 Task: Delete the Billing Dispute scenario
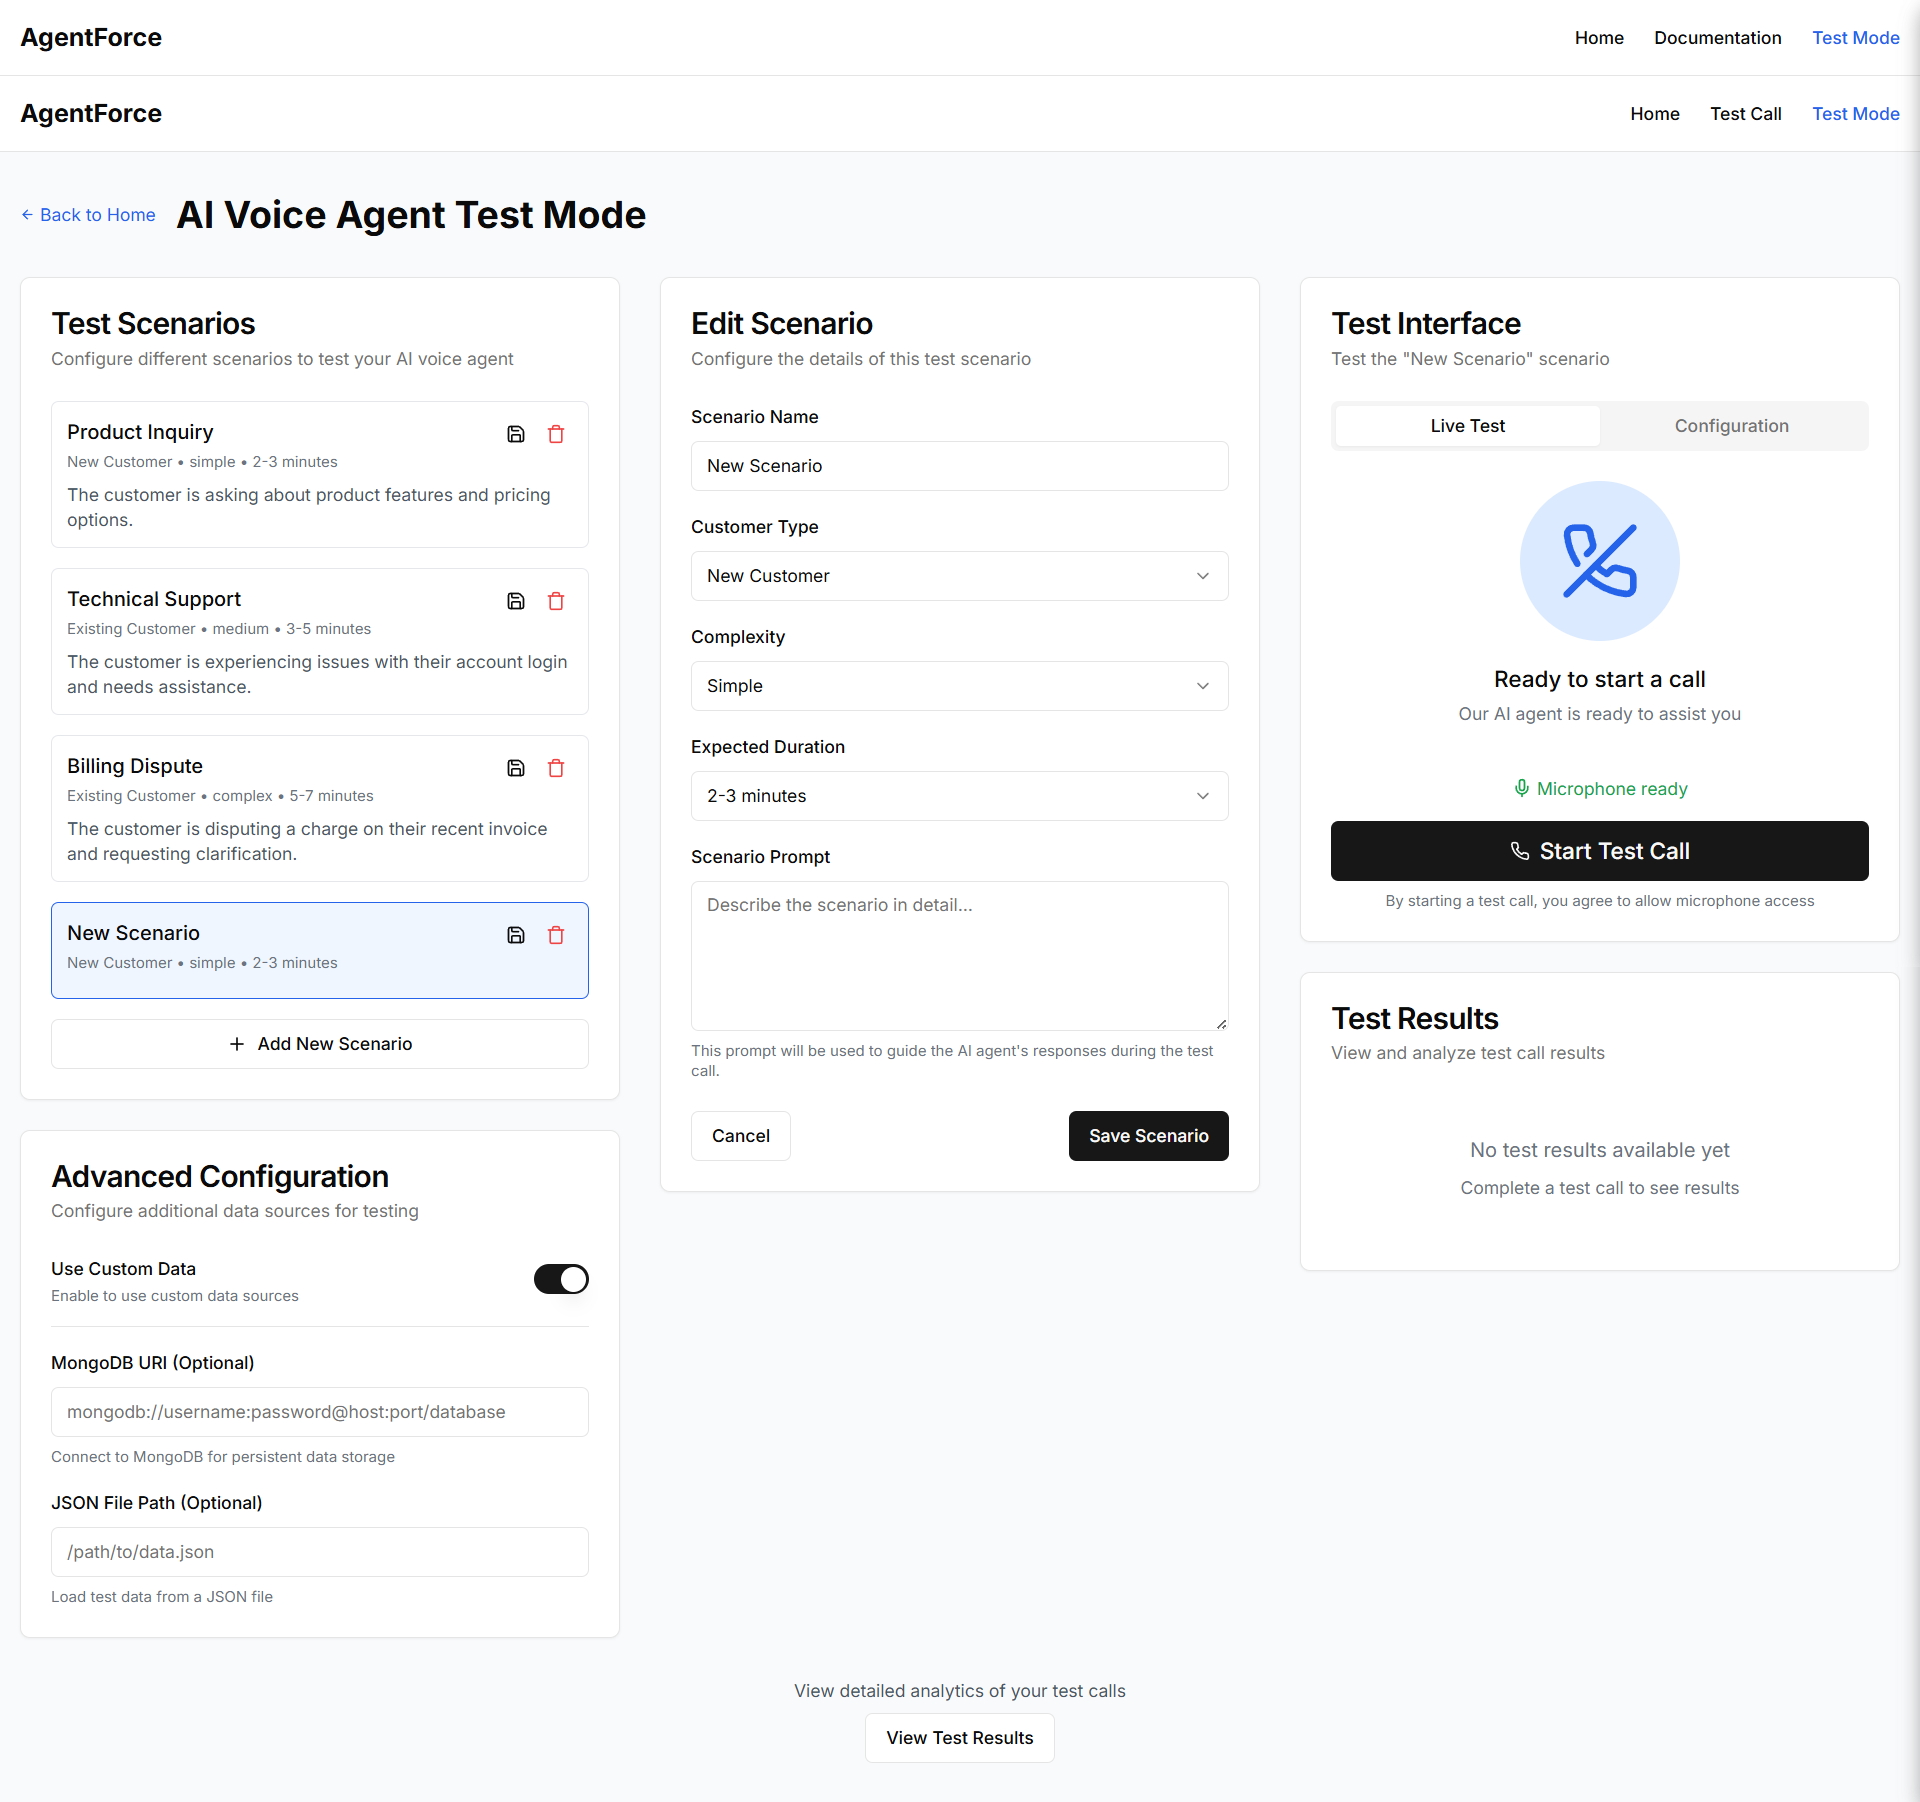tap(556, 768)
